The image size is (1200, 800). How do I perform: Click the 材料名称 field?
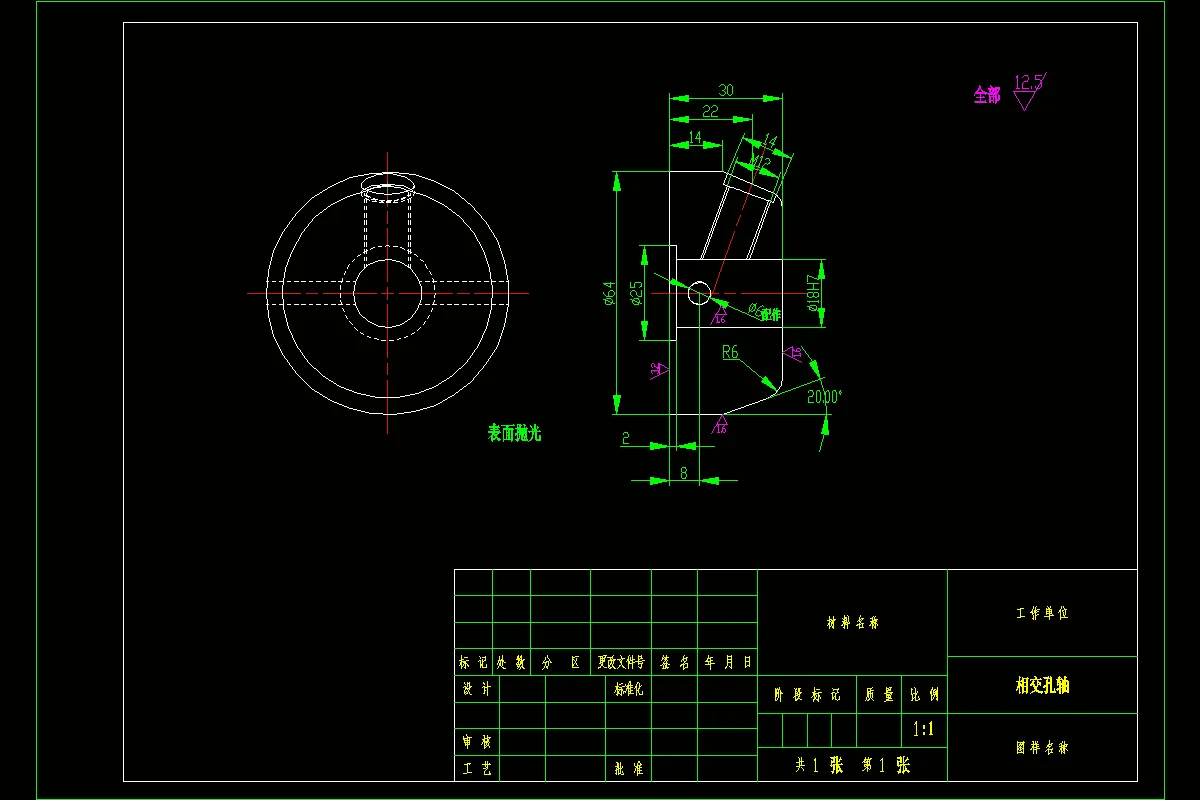(852, 622)
